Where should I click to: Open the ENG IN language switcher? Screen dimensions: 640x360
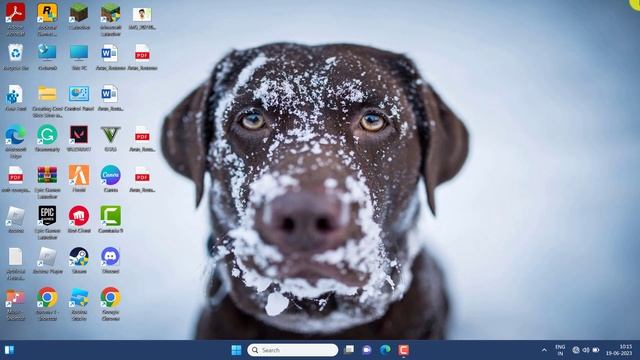[x=560, y=350]
